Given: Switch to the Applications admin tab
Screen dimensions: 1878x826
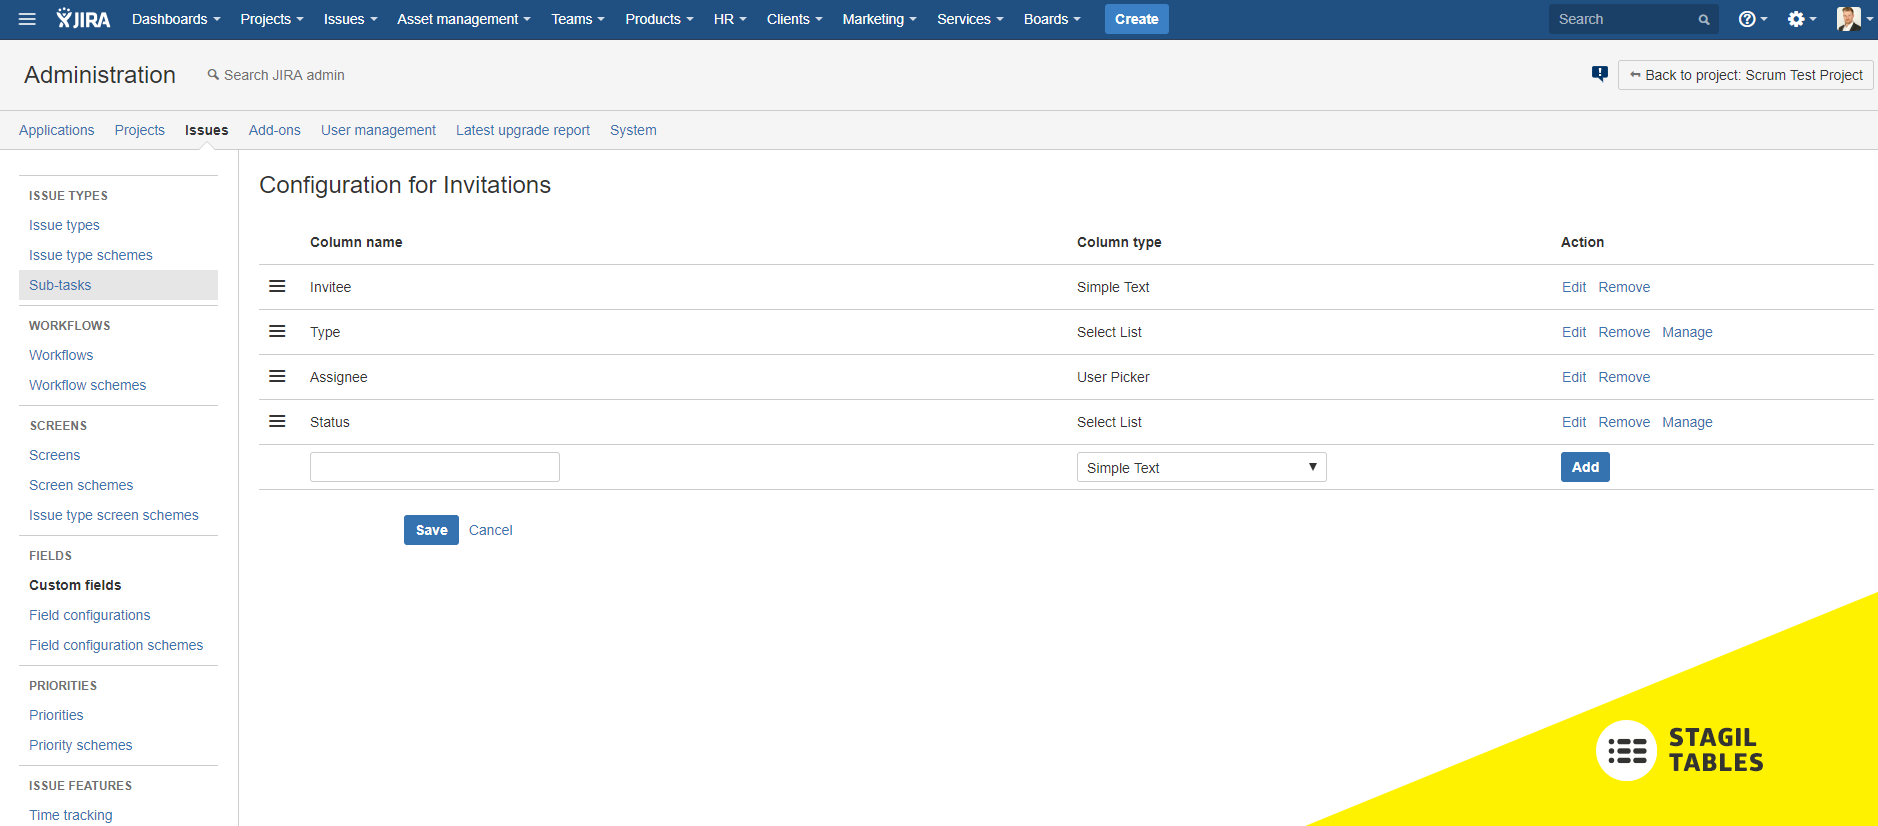Looking at the screenshot, I should (x=56, y=130).
